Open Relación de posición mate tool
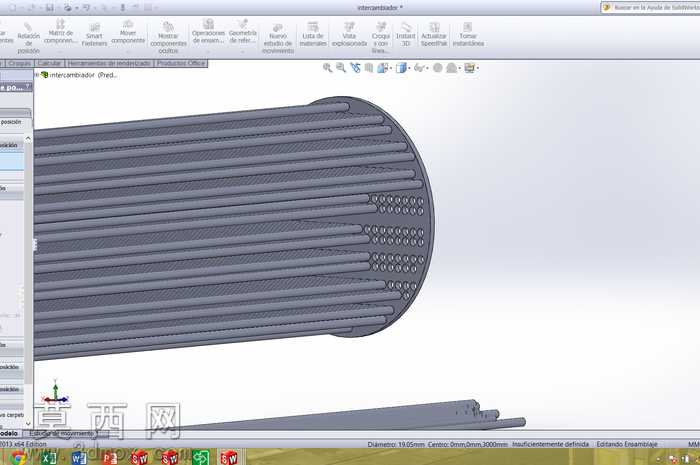This screenshot has height=465, width=700. pyautogui.click(x=29, y=38)
